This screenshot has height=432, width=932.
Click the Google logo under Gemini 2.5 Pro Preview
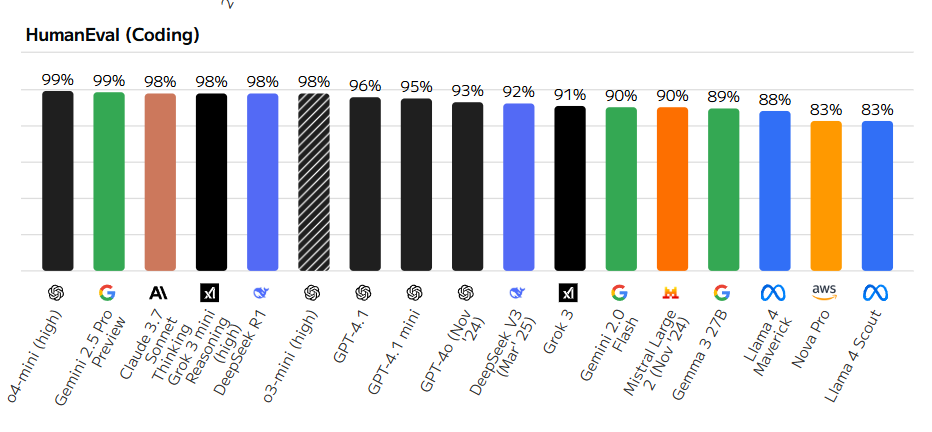108,292
